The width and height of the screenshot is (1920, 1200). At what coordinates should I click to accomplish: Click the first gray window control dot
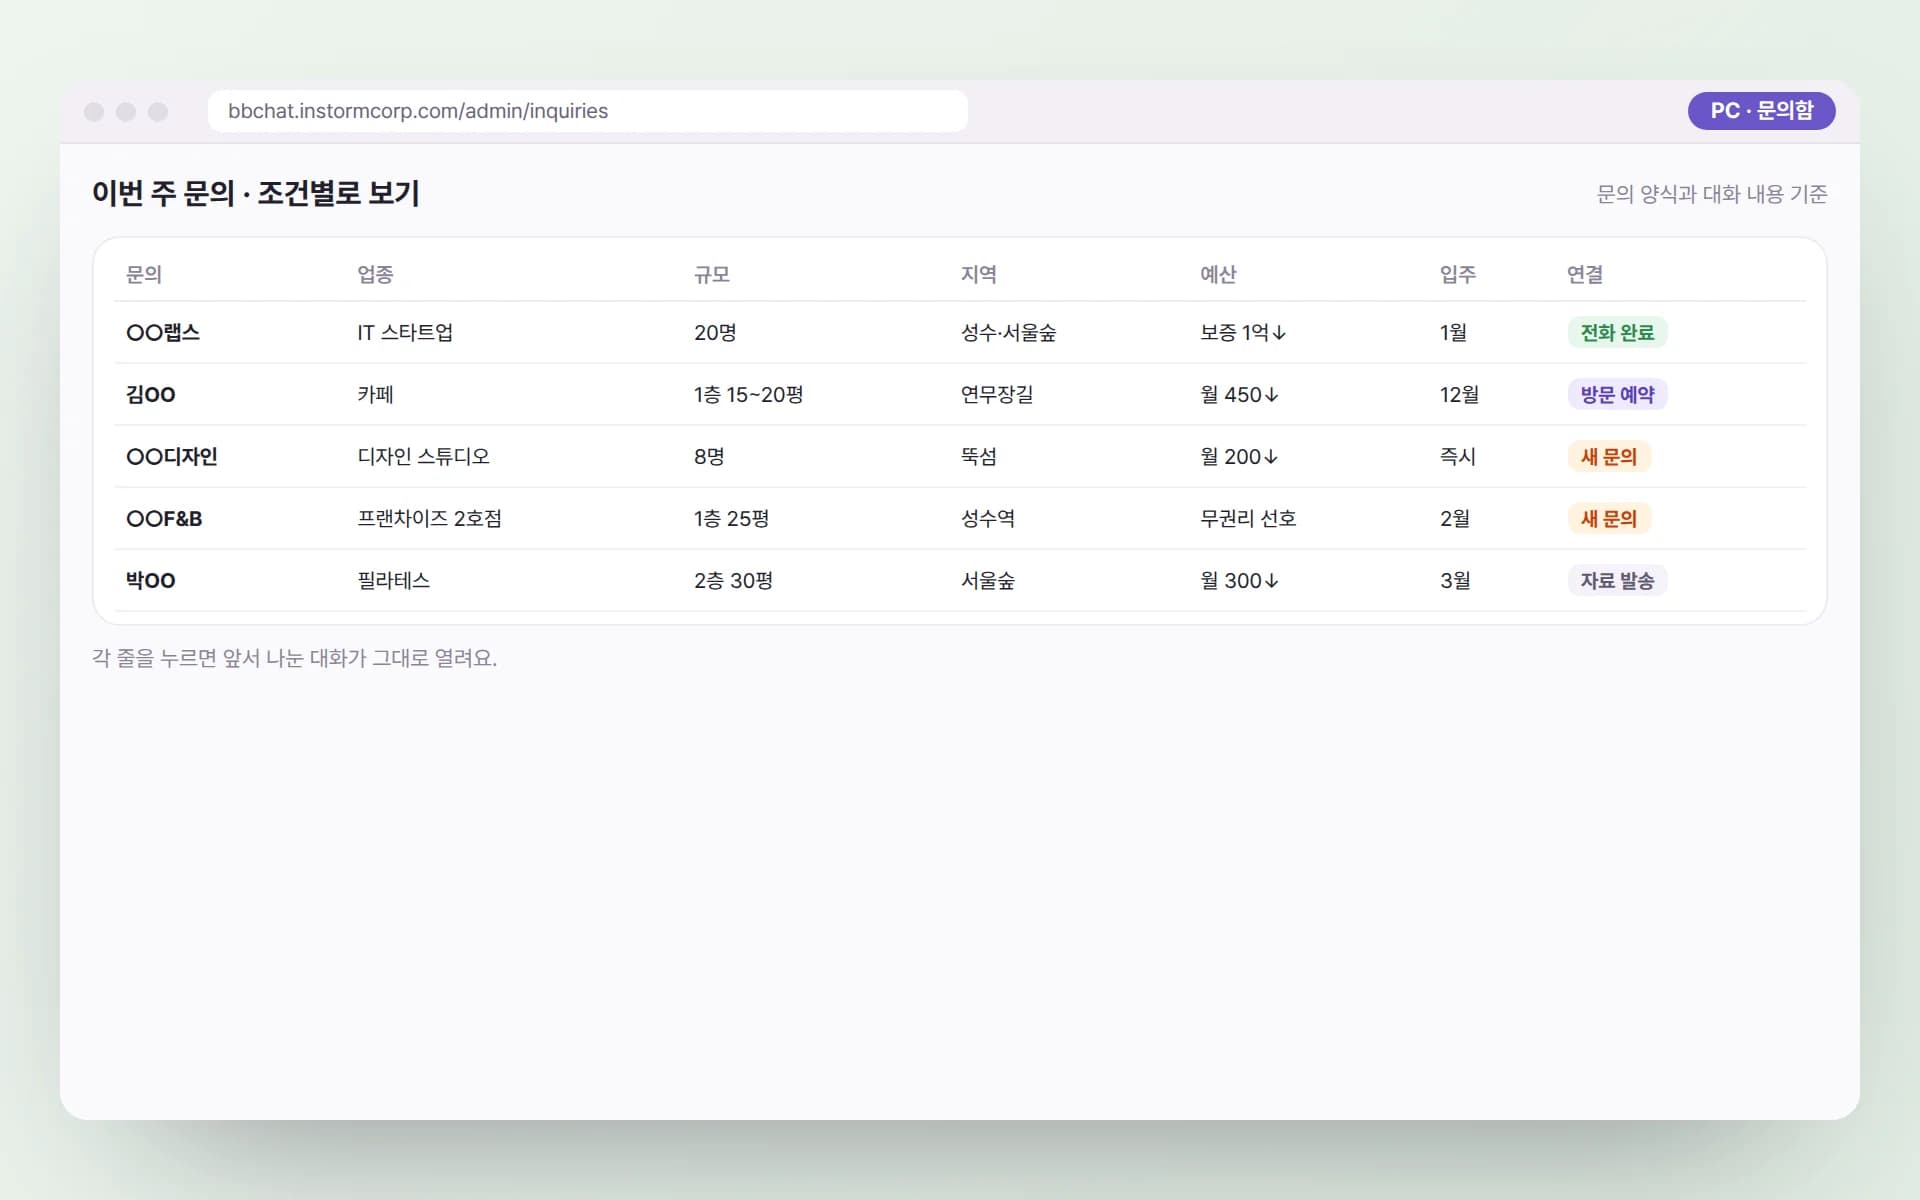94,112
